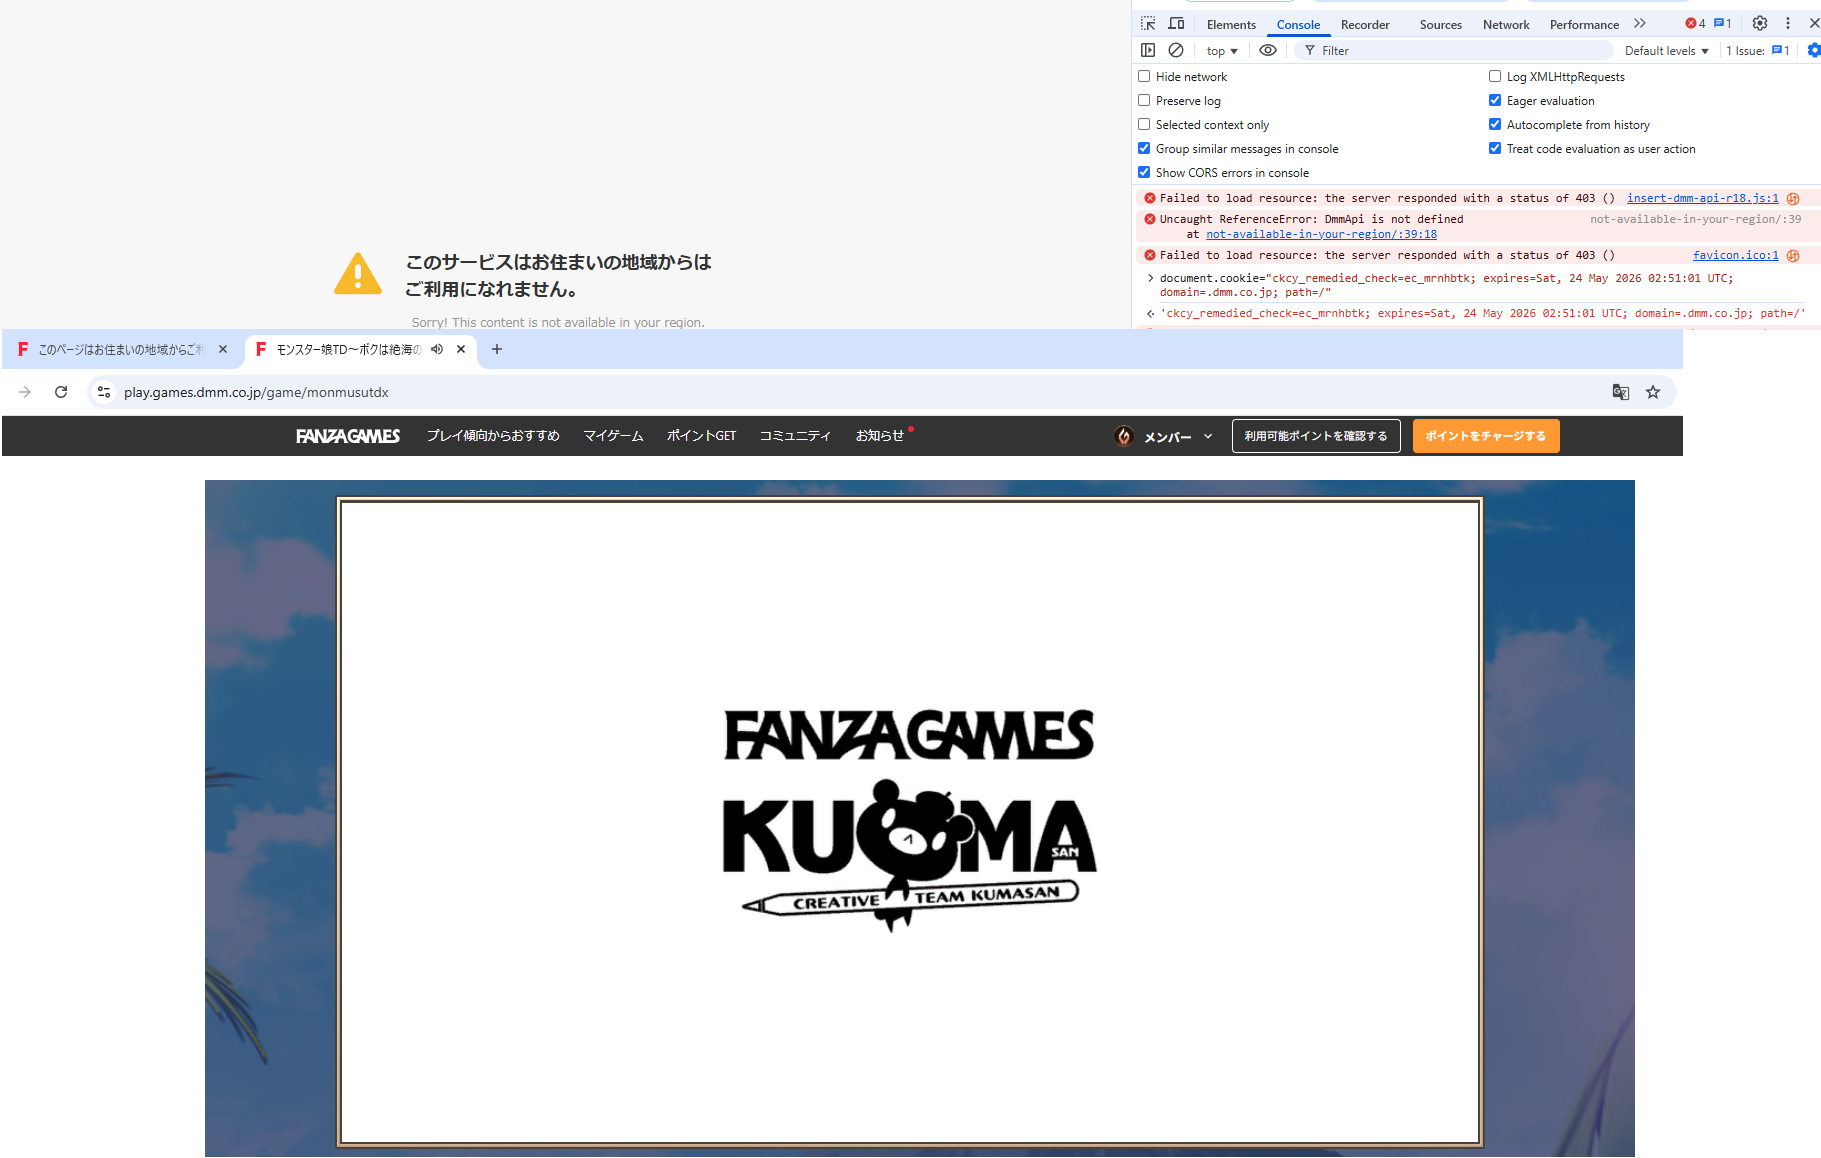Disable the Eager evaluation checkbox

[x=1495, y=100]
